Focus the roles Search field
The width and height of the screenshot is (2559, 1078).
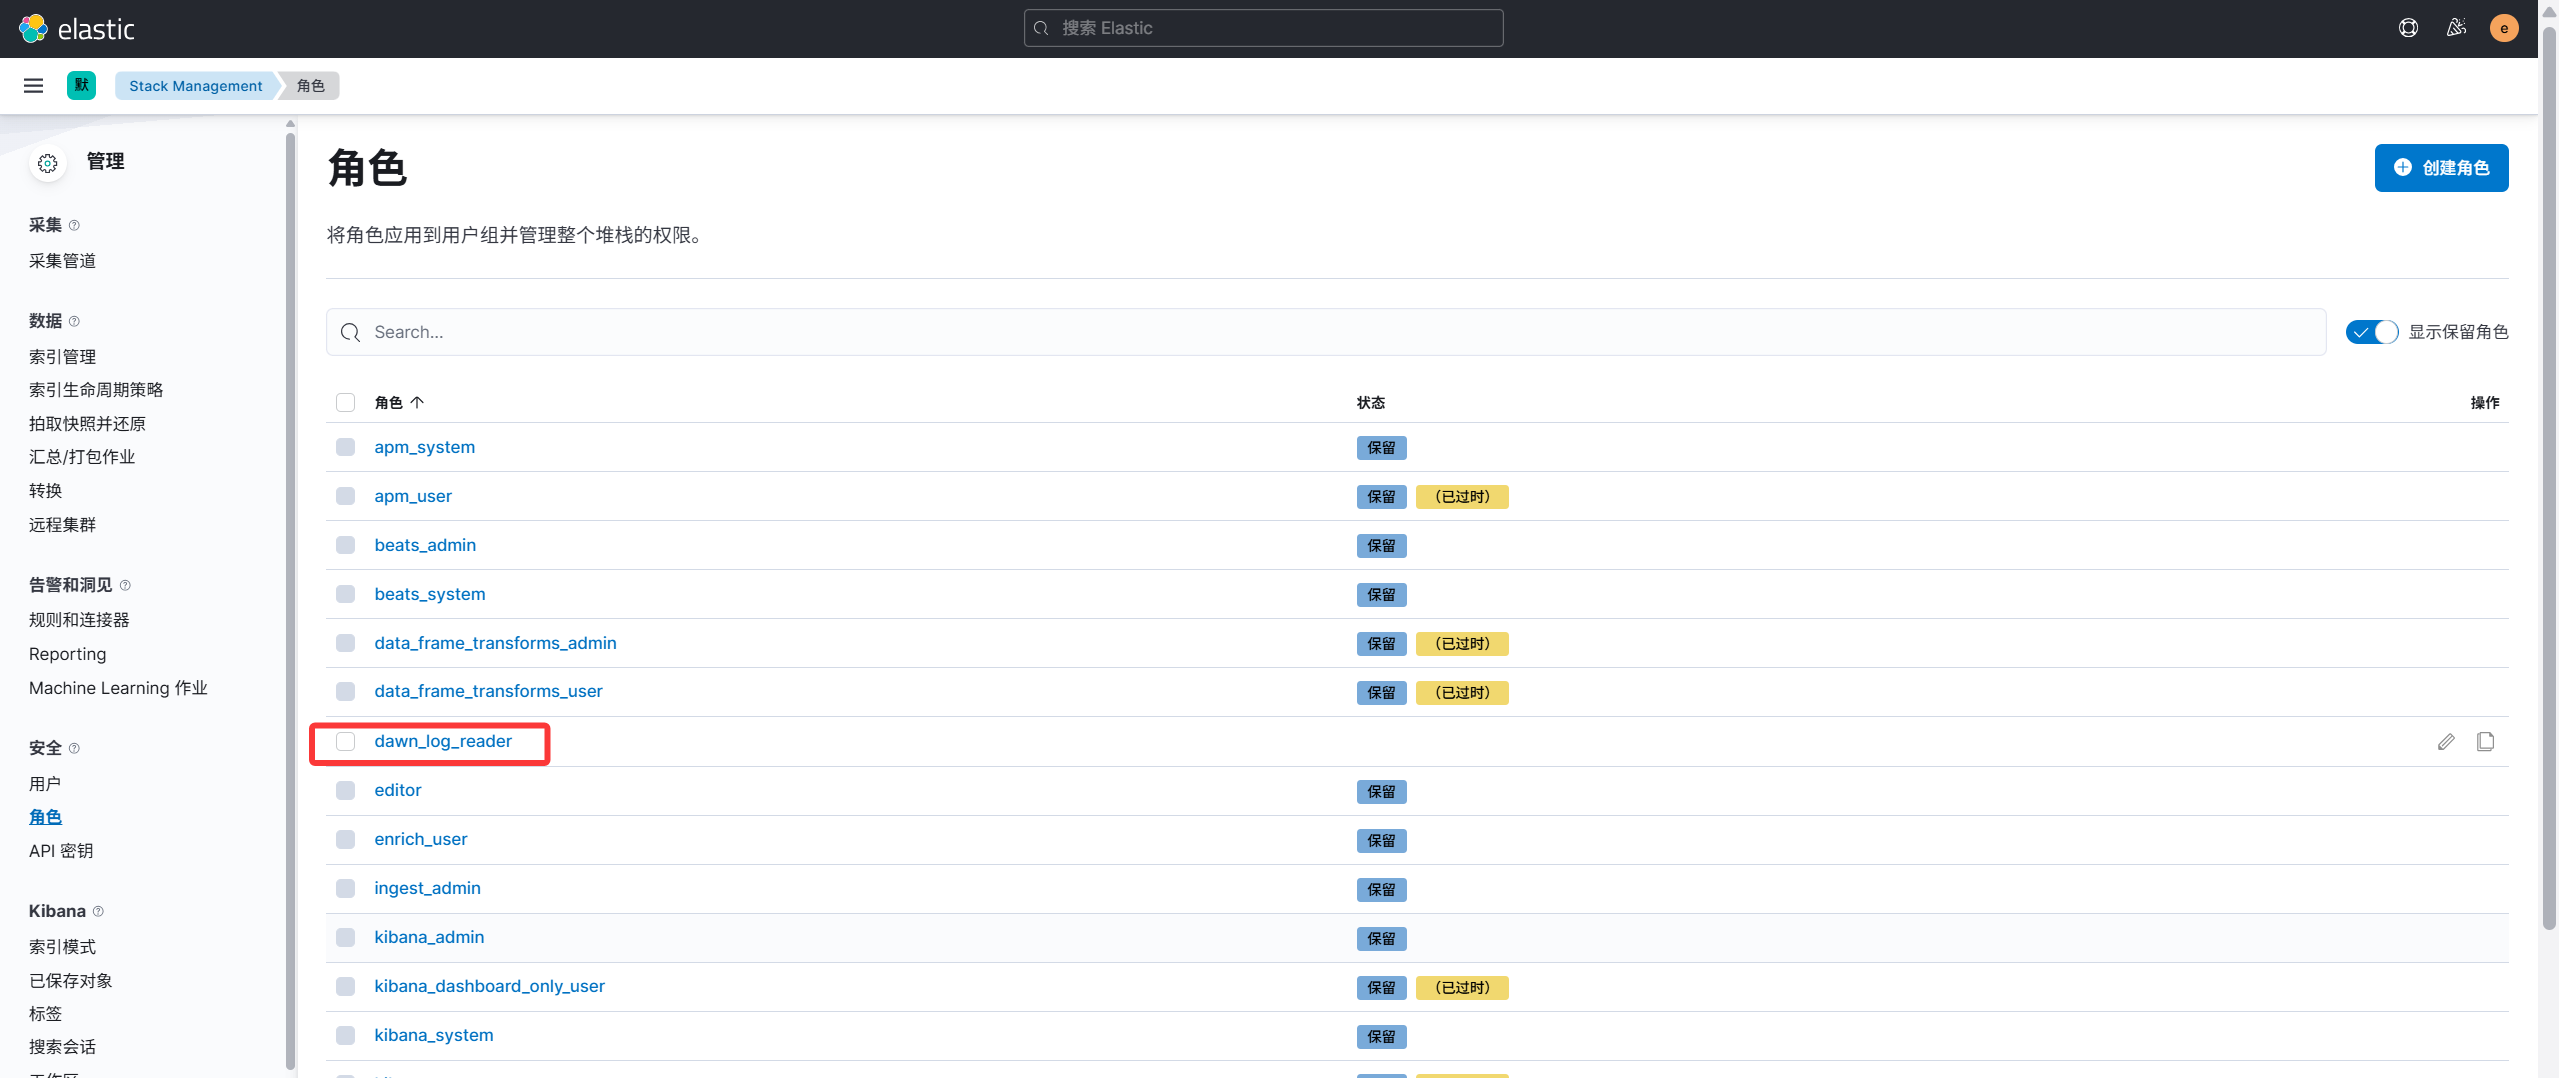click(x=1326, y=332)
